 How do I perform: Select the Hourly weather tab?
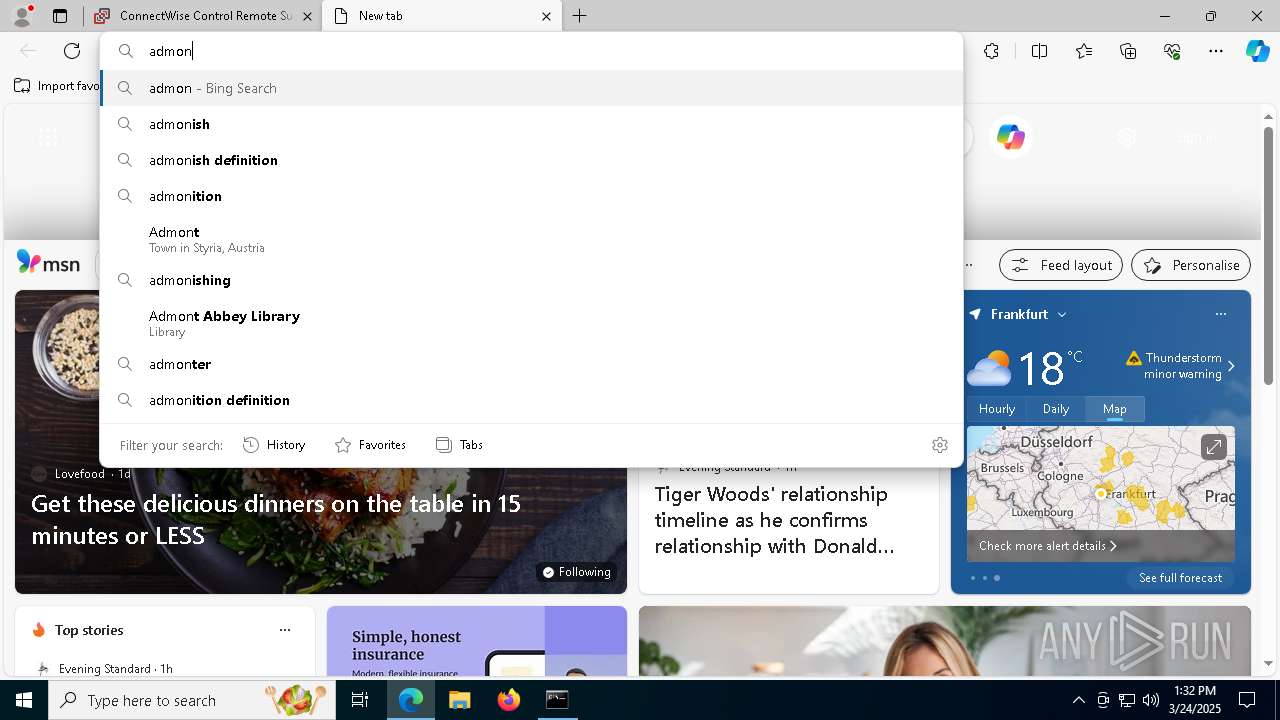pyautogui.click(x=997, y=409)
